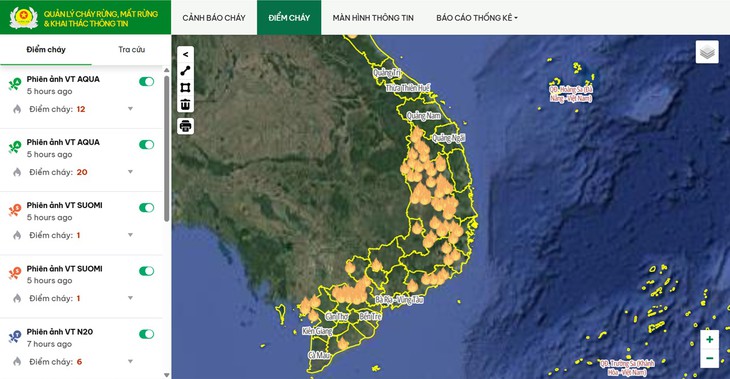Click the police emblem logo

point(23,18)
